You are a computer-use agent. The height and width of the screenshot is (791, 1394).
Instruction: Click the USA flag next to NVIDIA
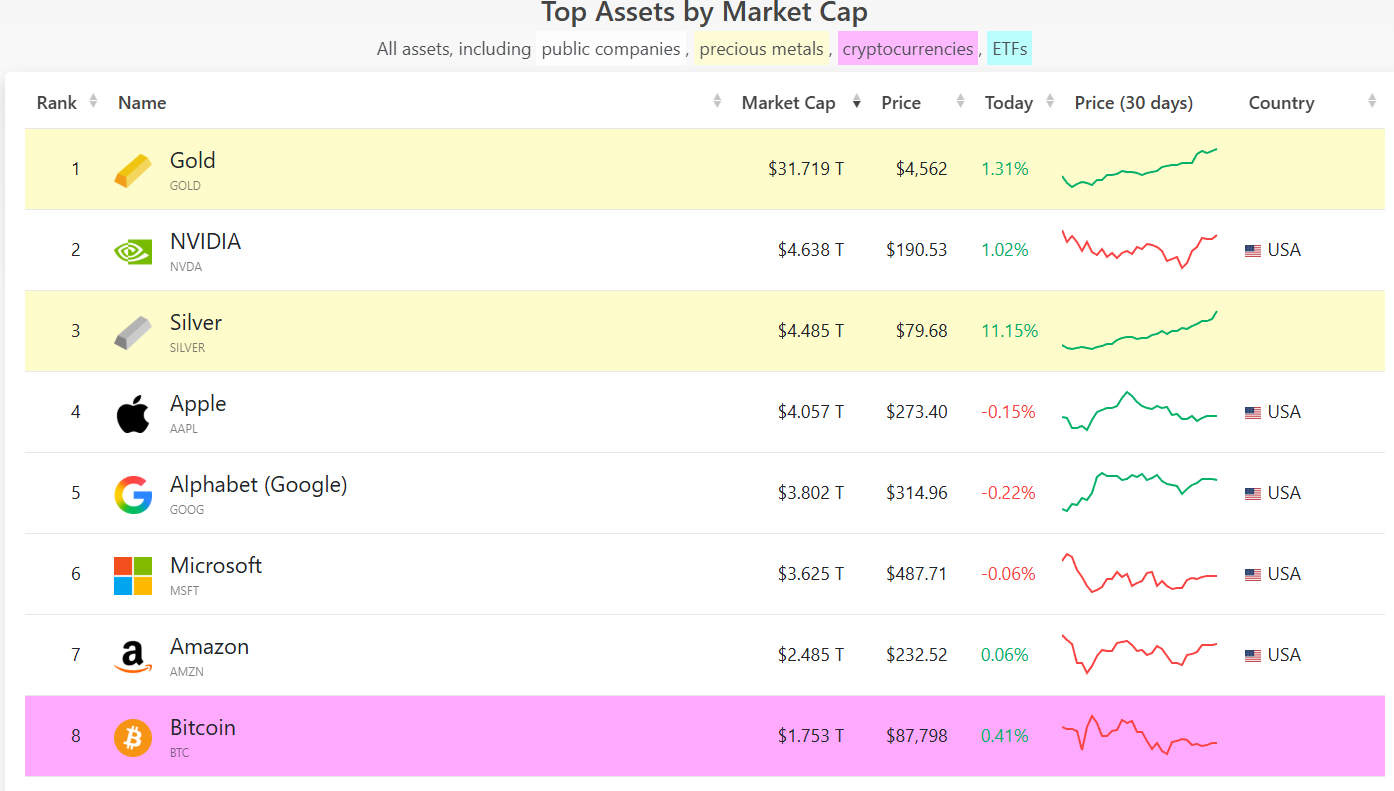point(1253,250)
